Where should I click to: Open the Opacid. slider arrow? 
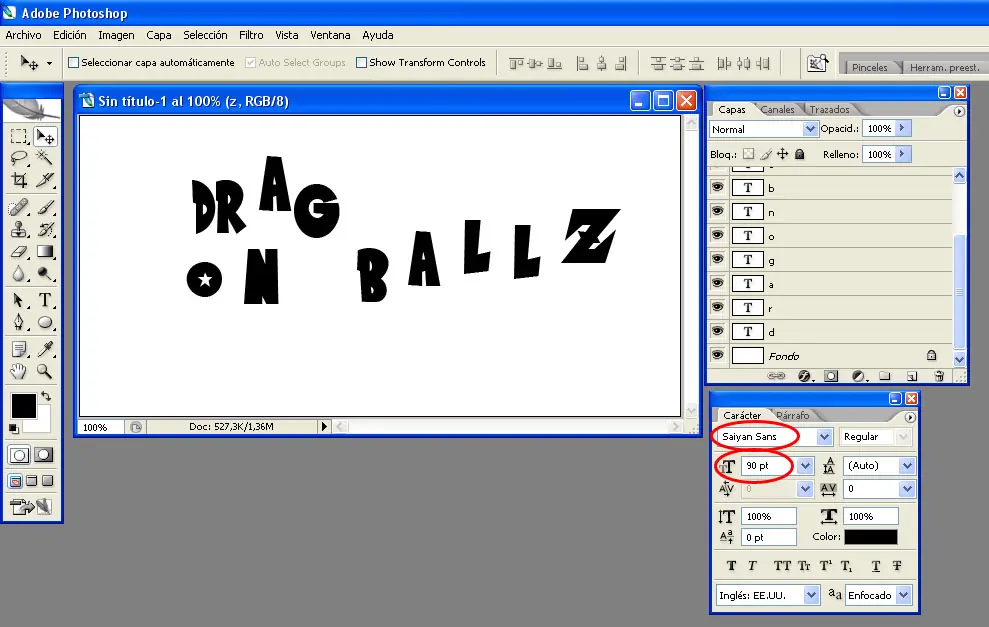[x=902, y=128]
